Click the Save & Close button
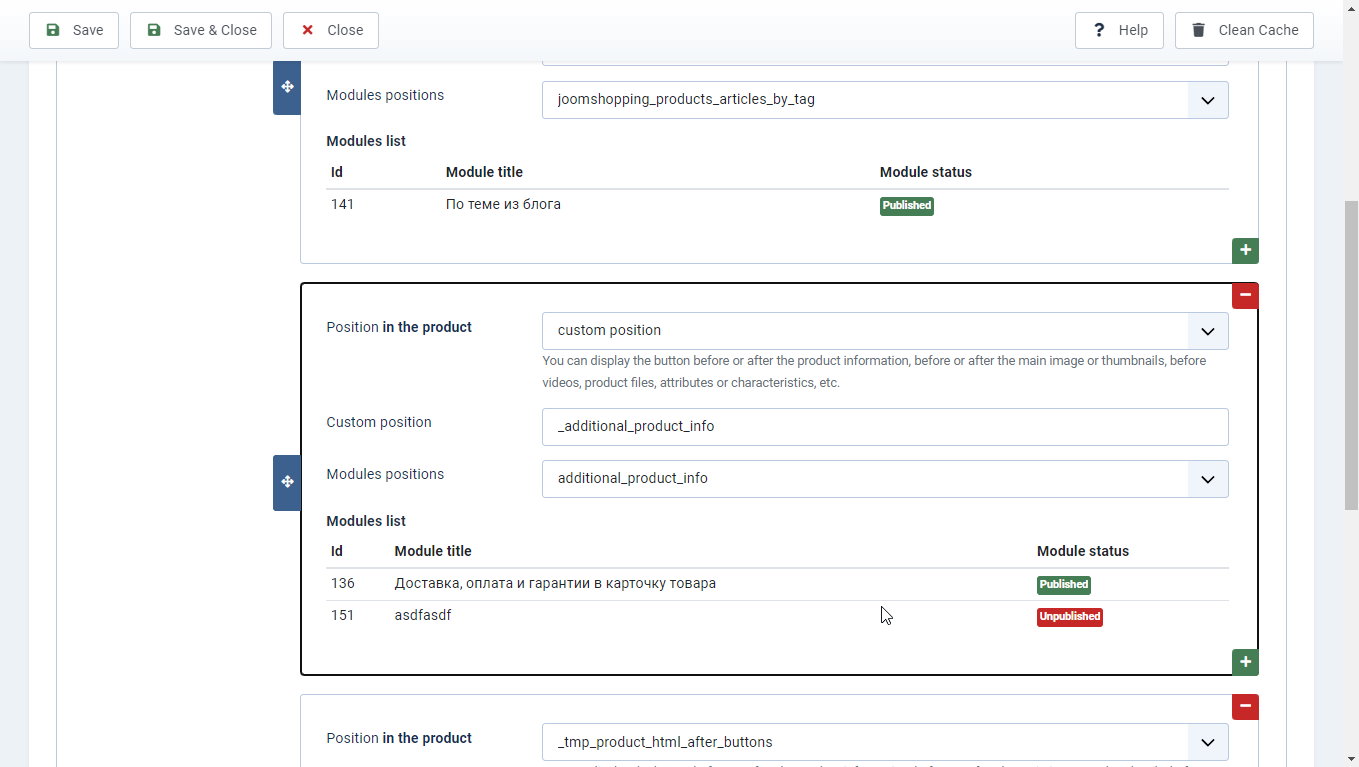This screenshot has height=767, width=1359. (x=200, y=29)
